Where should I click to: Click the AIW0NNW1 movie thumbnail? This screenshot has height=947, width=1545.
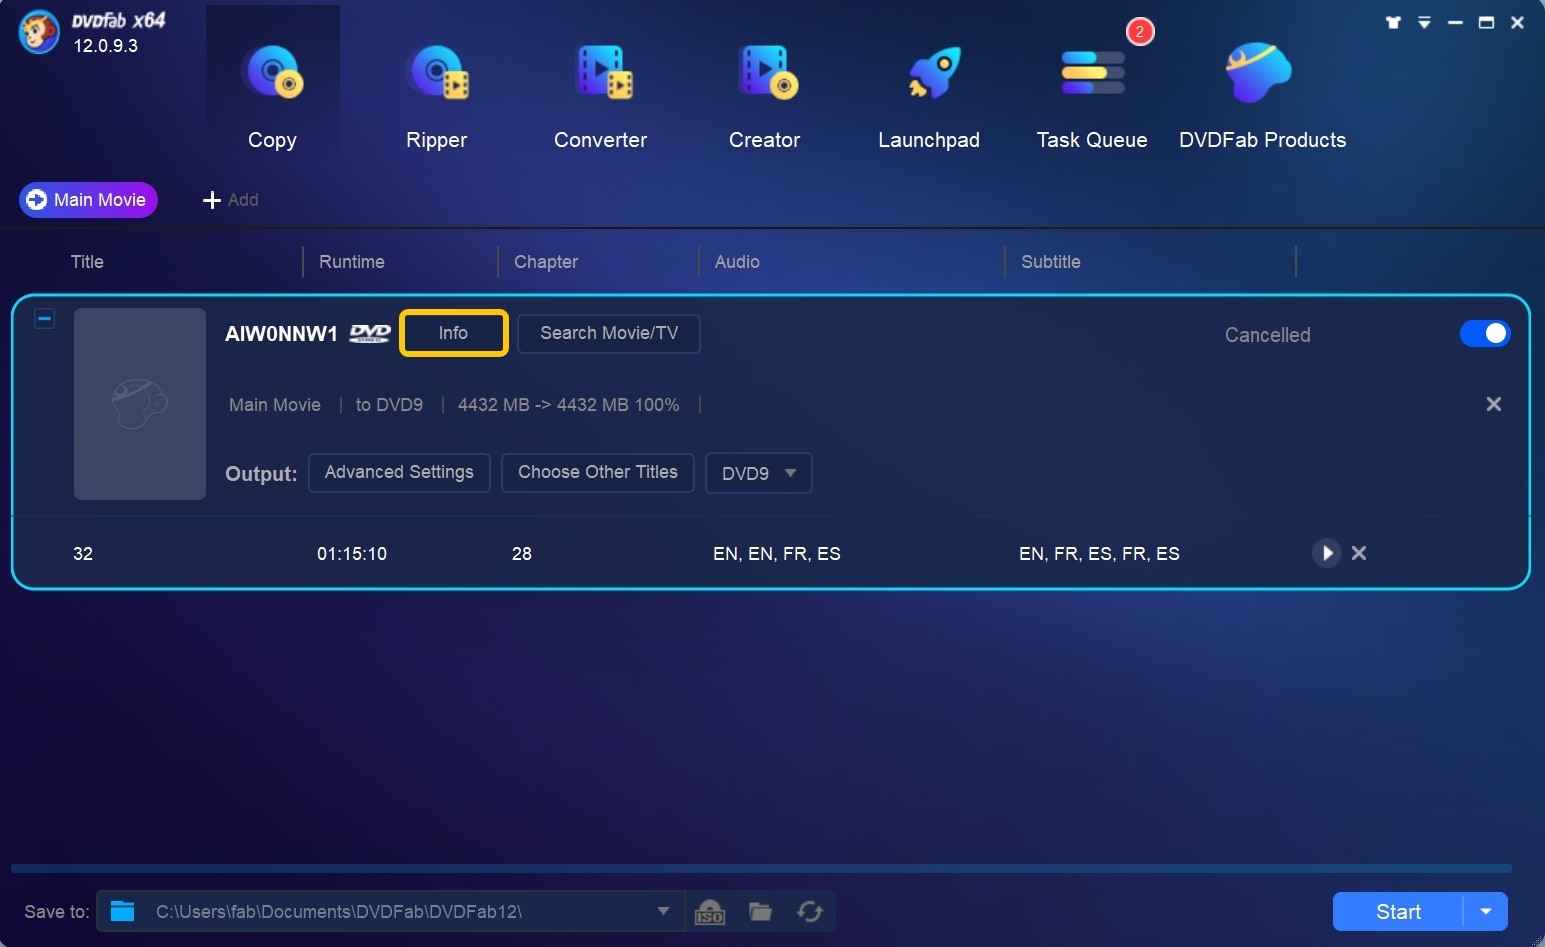140,404
